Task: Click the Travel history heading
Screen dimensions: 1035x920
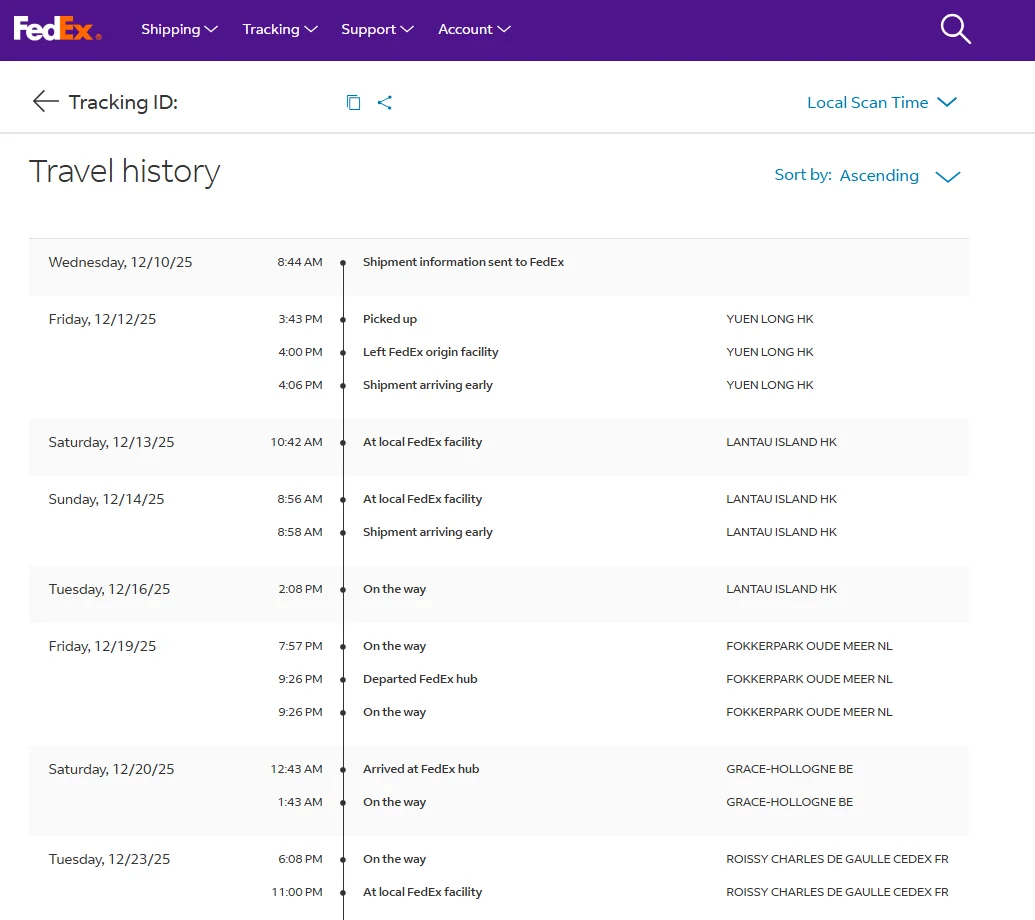Action: pos(124,171)
